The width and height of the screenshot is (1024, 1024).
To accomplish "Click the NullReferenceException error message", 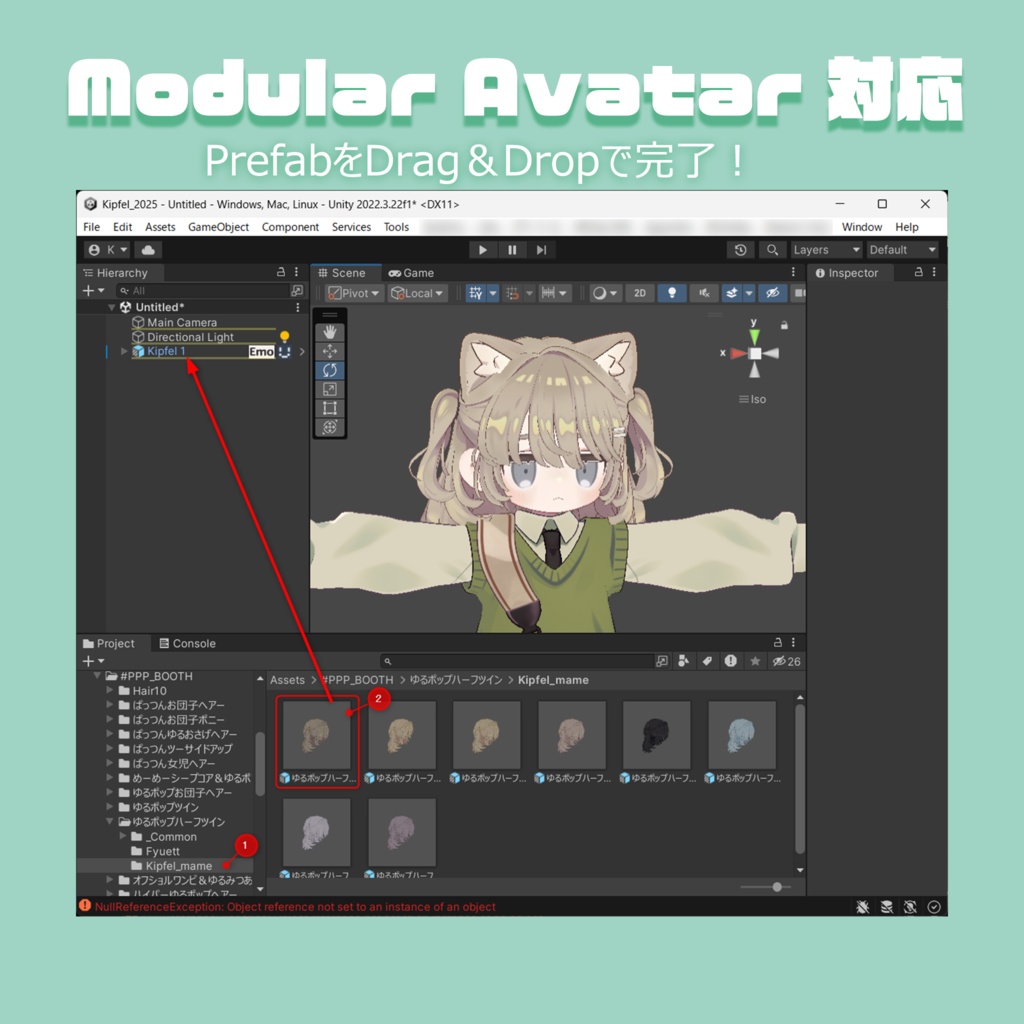I will click(x=295, y=906).
